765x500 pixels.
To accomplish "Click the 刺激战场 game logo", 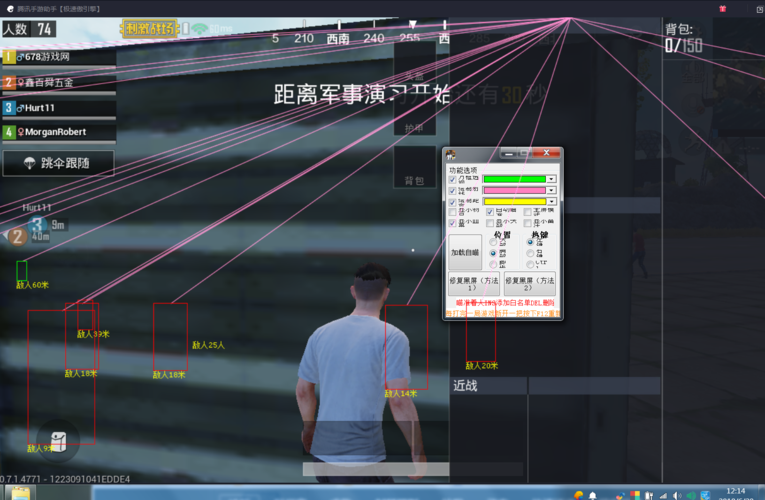I will click(x=150, y=29).
